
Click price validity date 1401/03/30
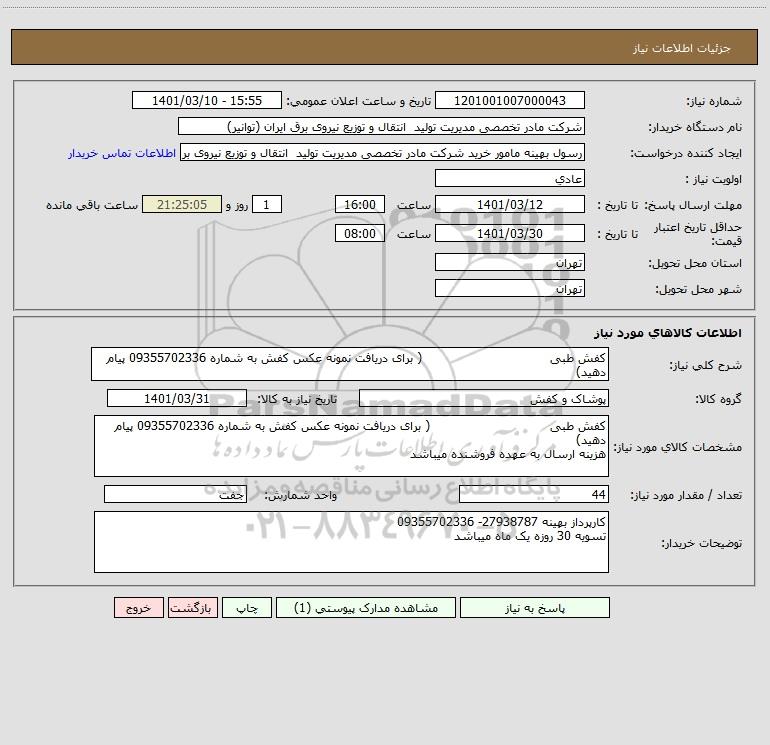(x=510, y=233)
